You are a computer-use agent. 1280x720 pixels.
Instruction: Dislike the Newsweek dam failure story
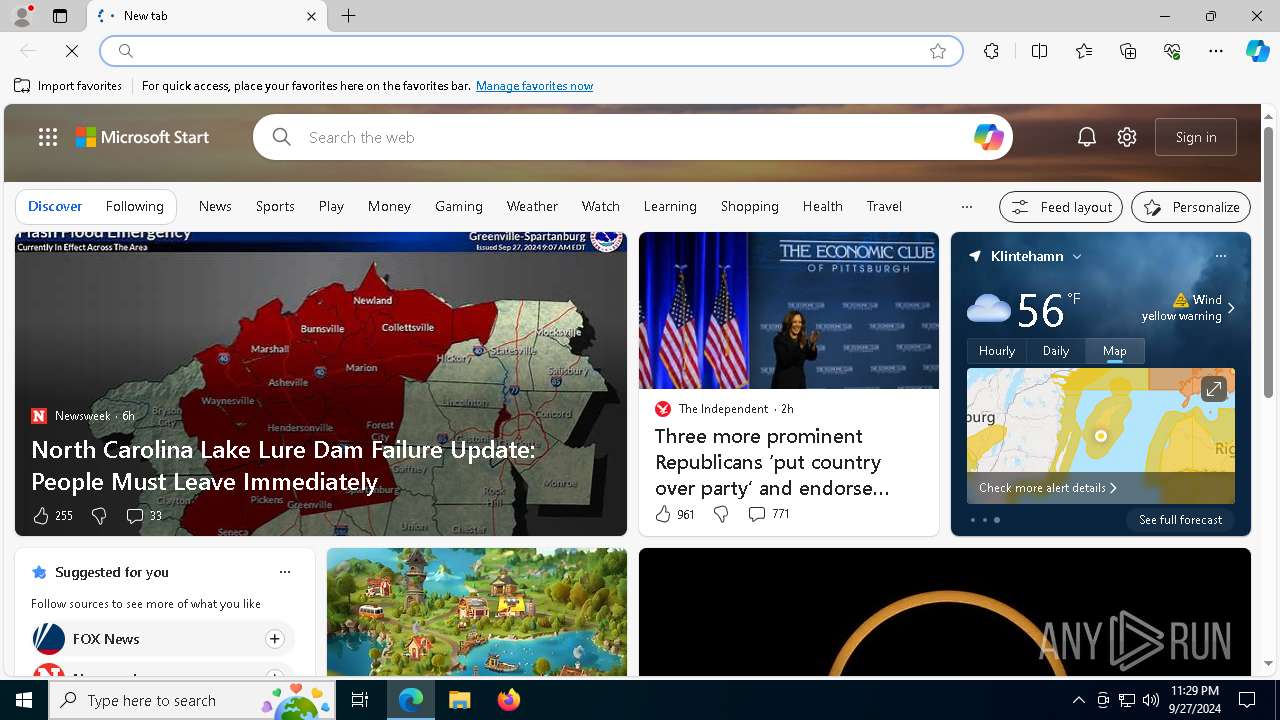pyautogui.click(x=98, y=516)
